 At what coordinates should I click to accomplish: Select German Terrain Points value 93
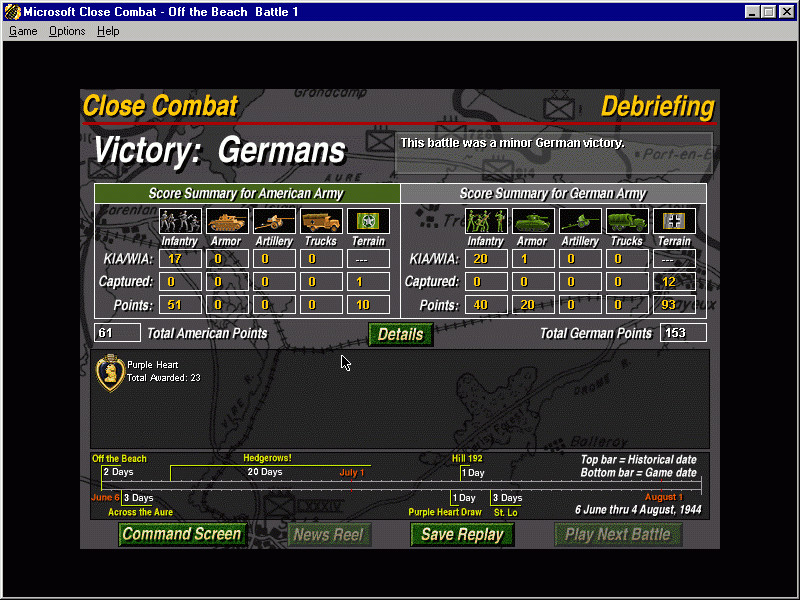[674, 305]
